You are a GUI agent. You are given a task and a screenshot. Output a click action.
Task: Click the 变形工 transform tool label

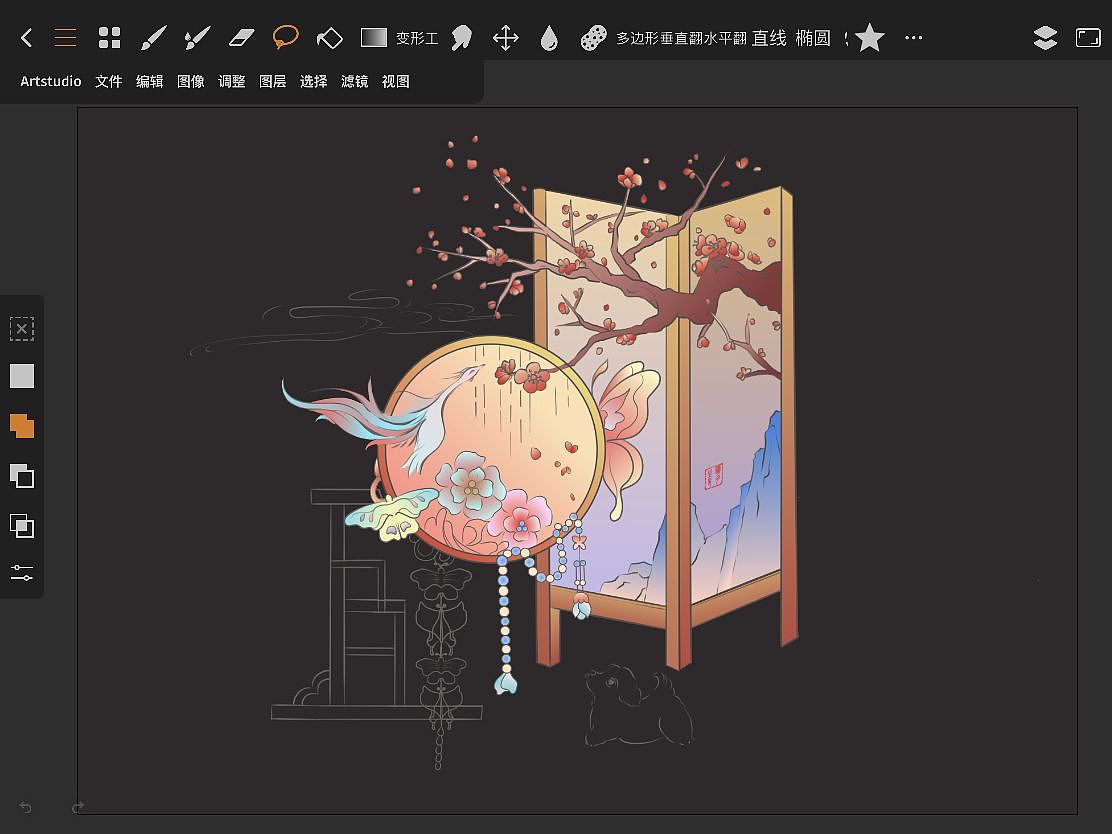point(417,38)
